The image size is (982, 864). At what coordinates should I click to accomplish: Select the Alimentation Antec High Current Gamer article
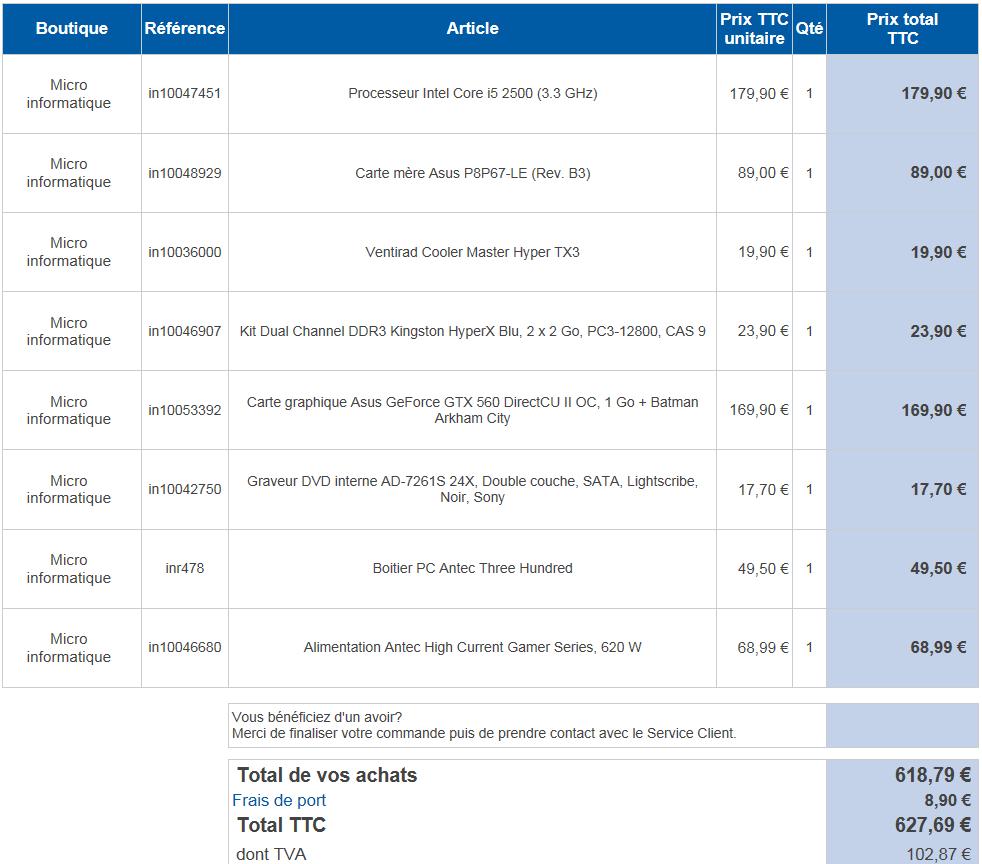(x=472, y=647)
